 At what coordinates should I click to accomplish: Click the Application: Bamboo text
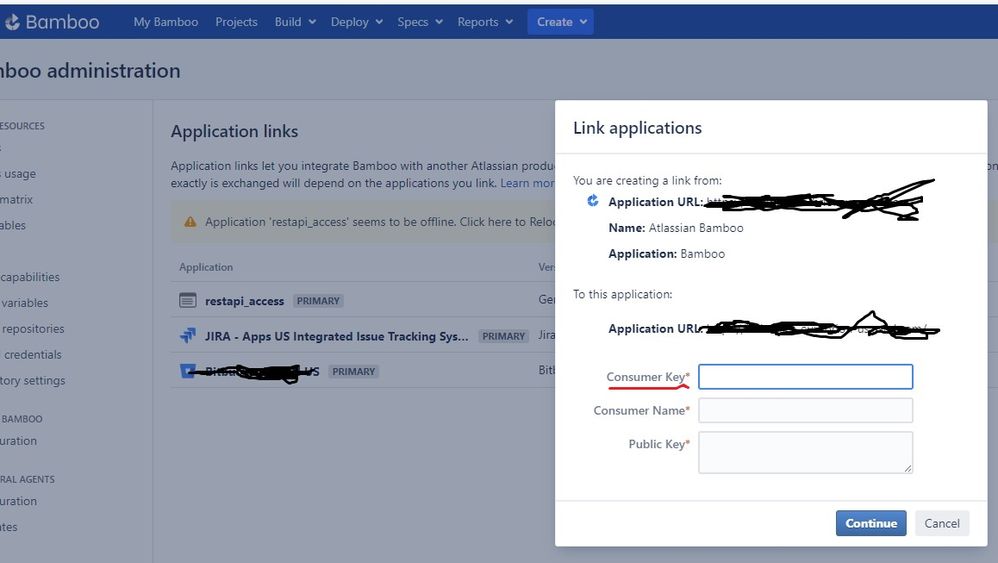tap(666, 254)
